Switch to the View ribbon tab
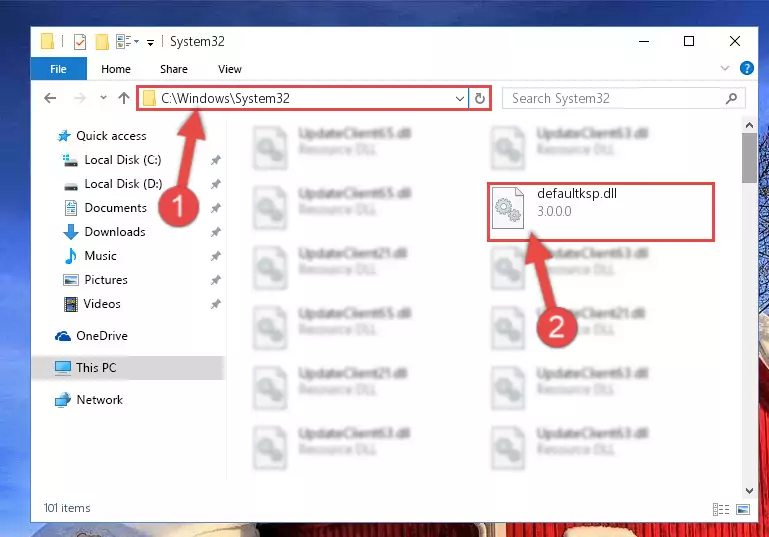Image resolution: width=769 pixels, height=537 pixels. (x=230, y=69)
